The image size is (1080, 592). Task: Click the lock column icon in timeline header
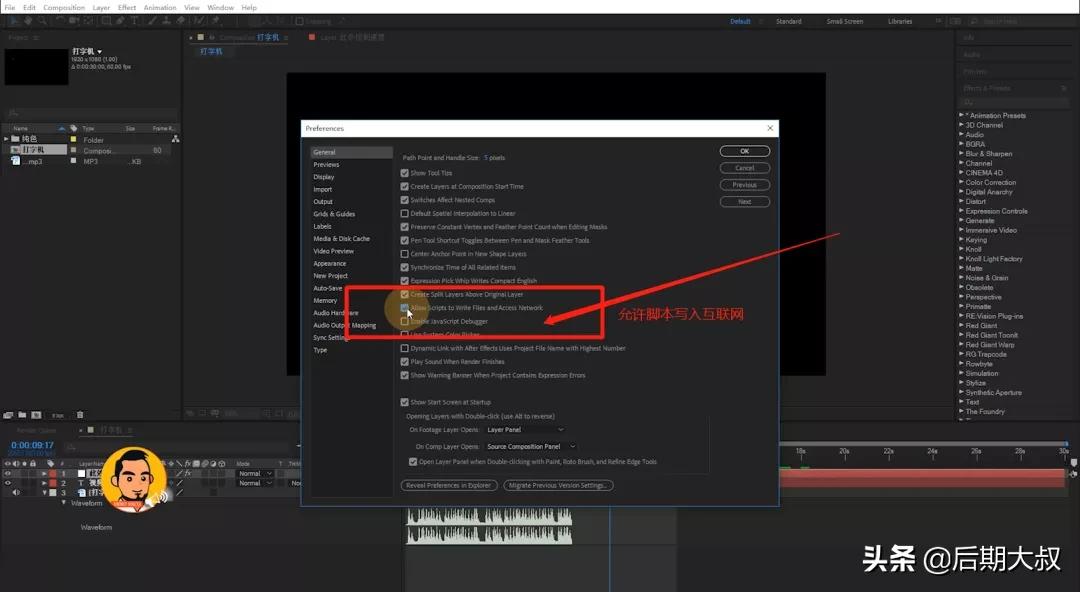coord(32,464)
